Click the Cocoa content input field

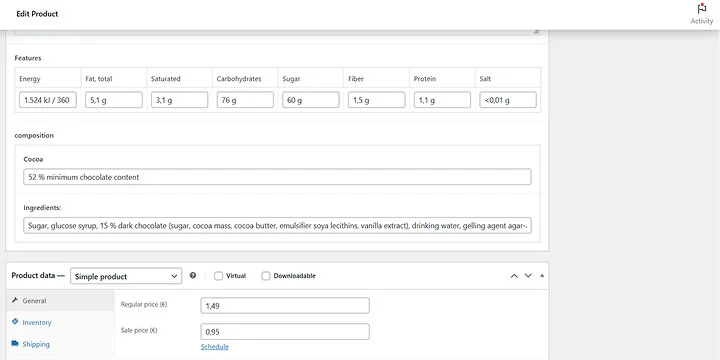[277, 177]
